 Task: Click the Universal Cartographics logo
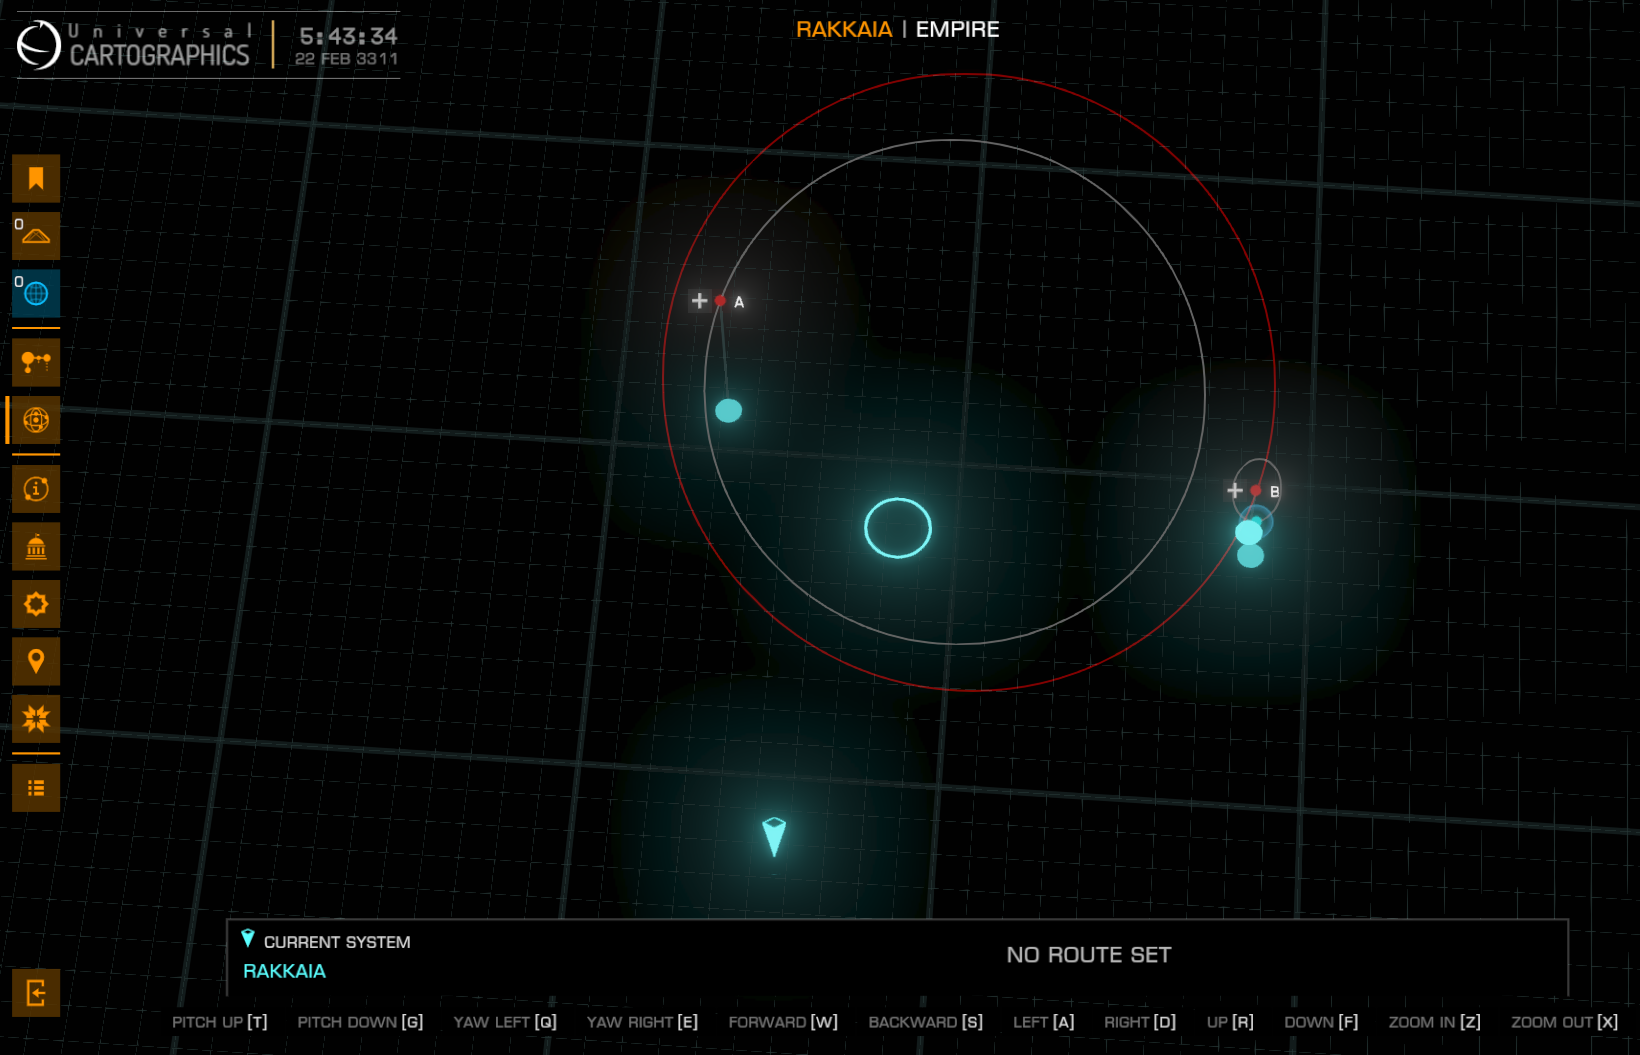pyautogui.click(x=133, y=45)
